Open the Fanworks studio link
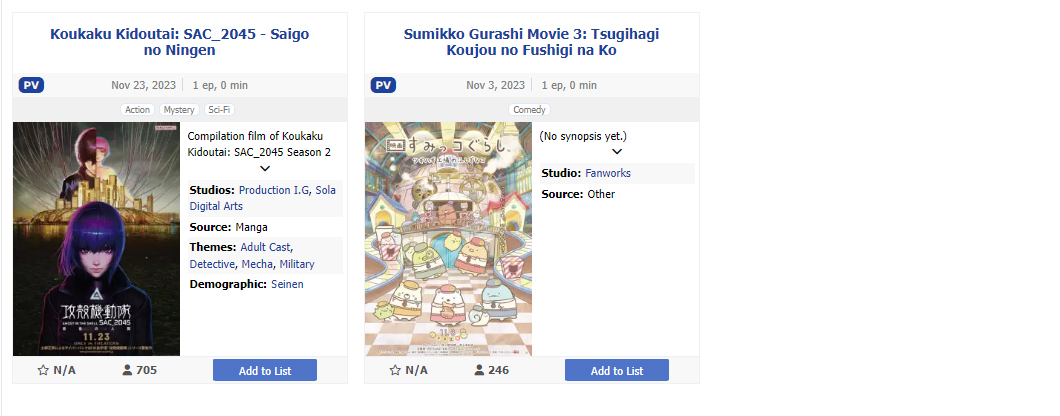The image size is (1060, 416). (x=608, y=173)
